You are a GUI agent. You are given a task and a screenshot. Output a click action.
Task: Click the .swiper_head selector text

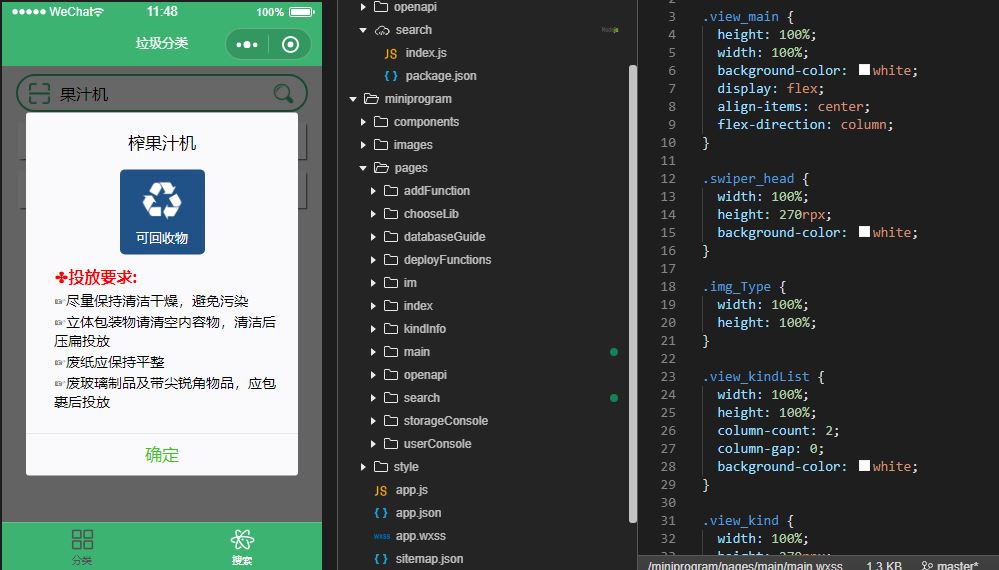coord(748,178)
